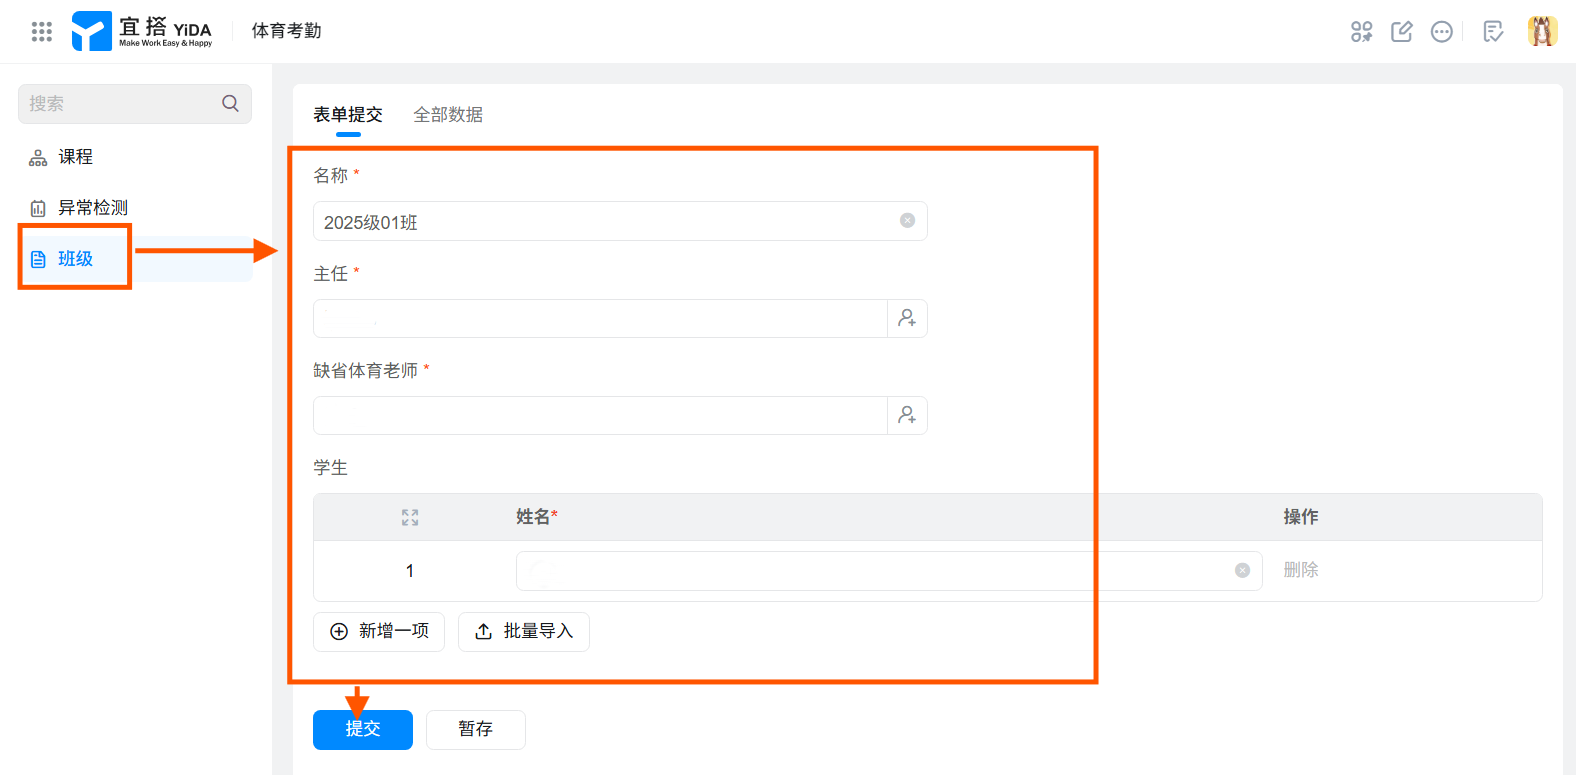
Task: Select person for 缺省体育老师 field
Action: click(907, 415)
